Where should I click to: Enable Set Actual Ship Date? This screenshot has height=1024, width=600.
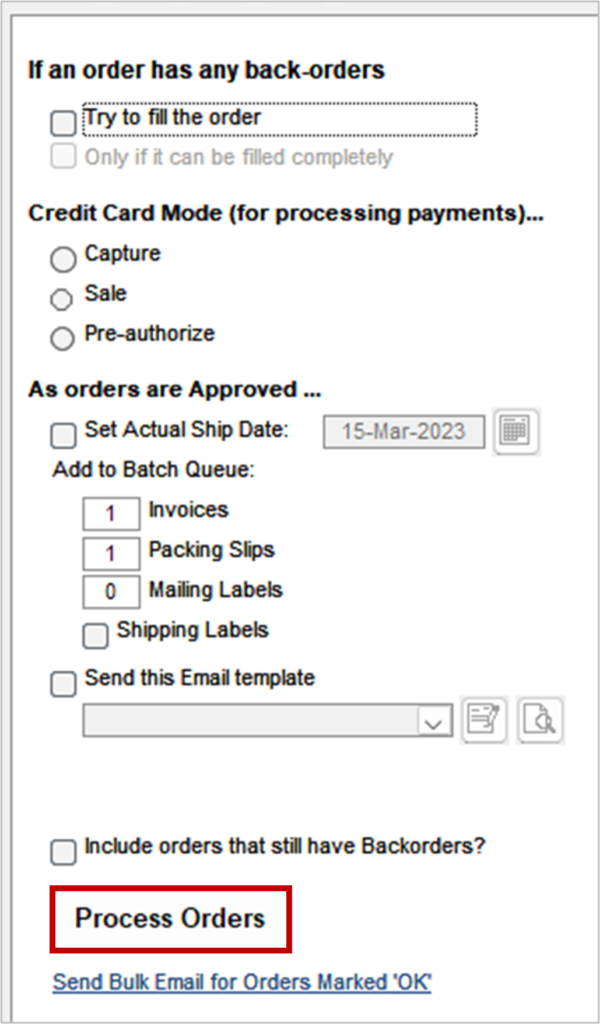click(x=63, y=435)
